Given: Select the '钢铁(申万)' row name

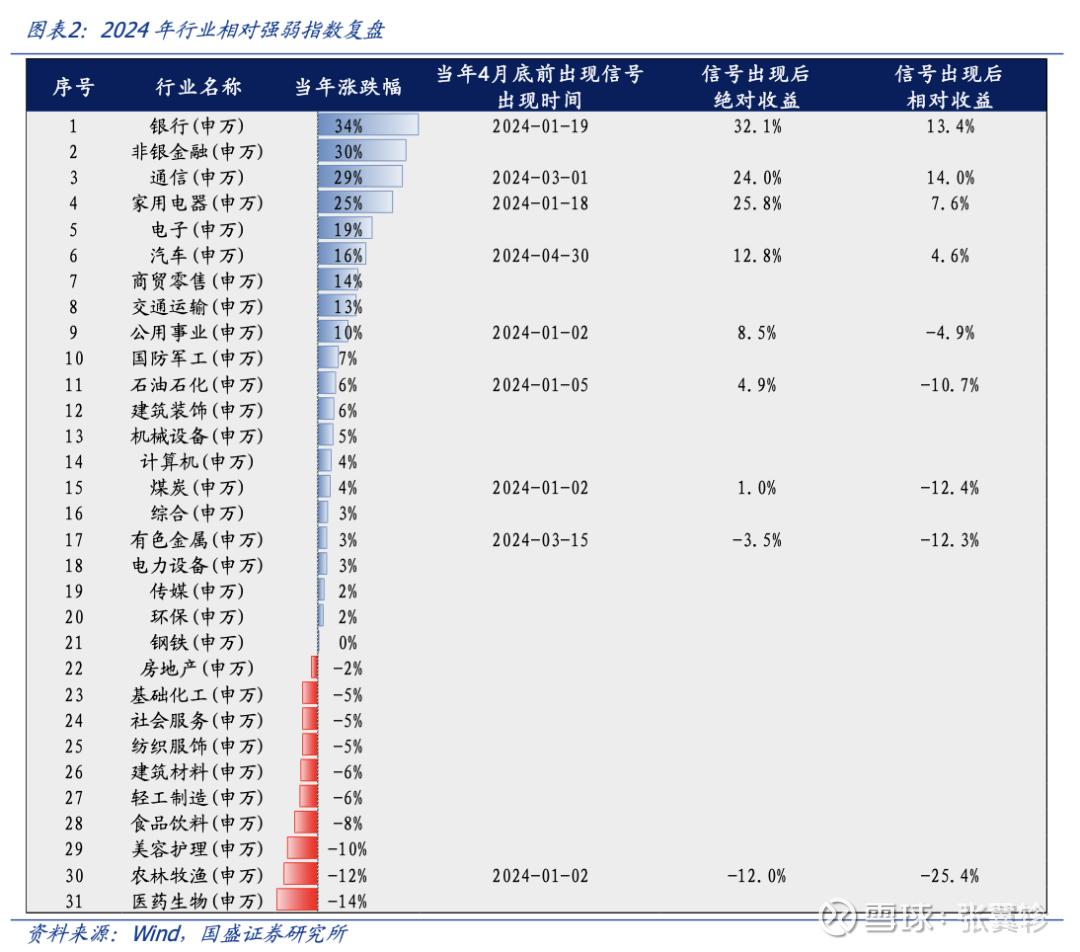Looking at the screenshot, I should pos(197,643).
